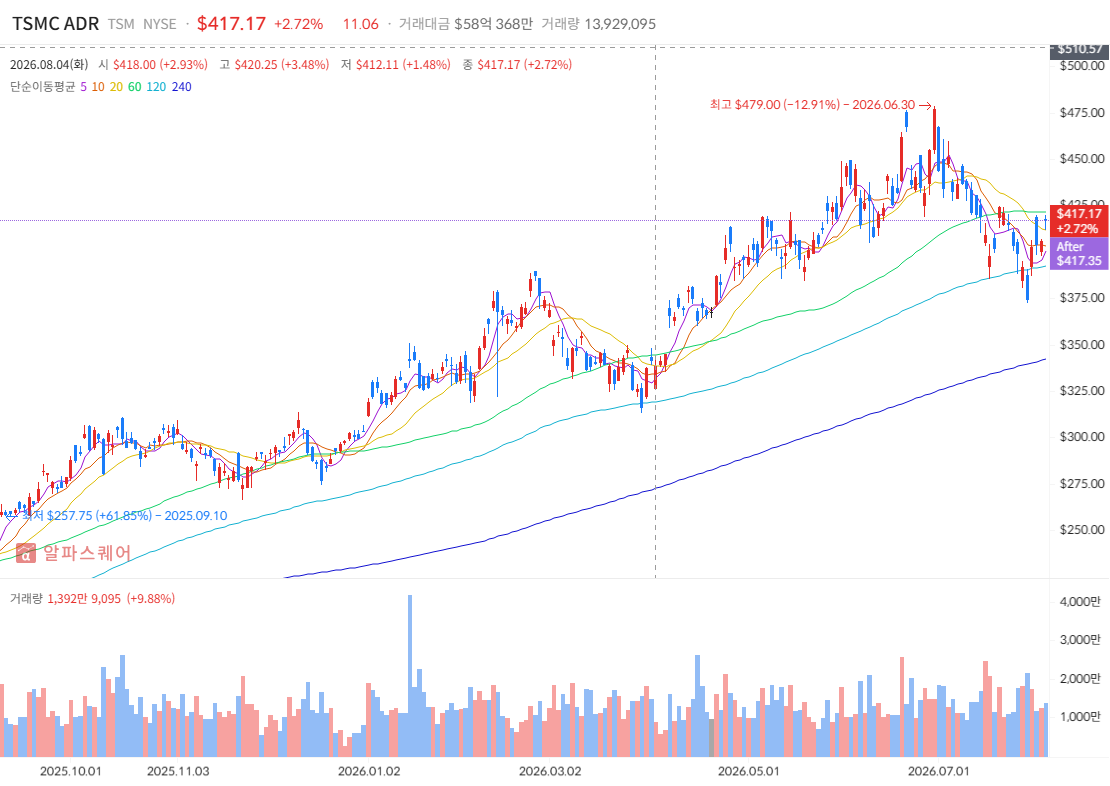
Task: Select the 60-day moving average legend
Action: [x=135, y=86]
